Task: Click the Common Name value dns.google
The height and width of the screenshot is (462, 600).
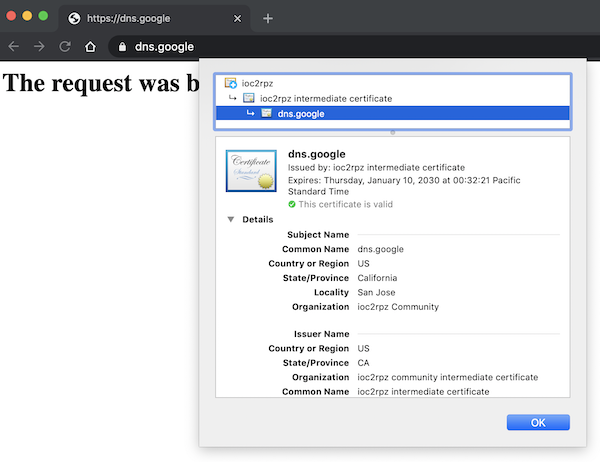Action: coord(380,249)
